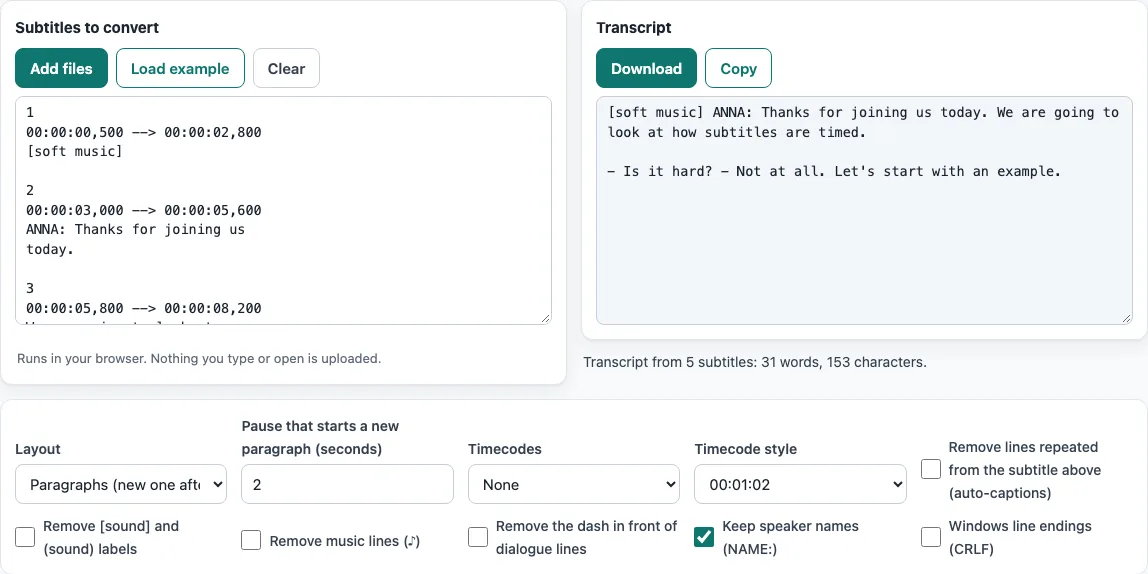The width and height of the screenshot is (1148, 574).
Task: Enable Remove lines repeated from subtitle above
Action: coord(931,469)
